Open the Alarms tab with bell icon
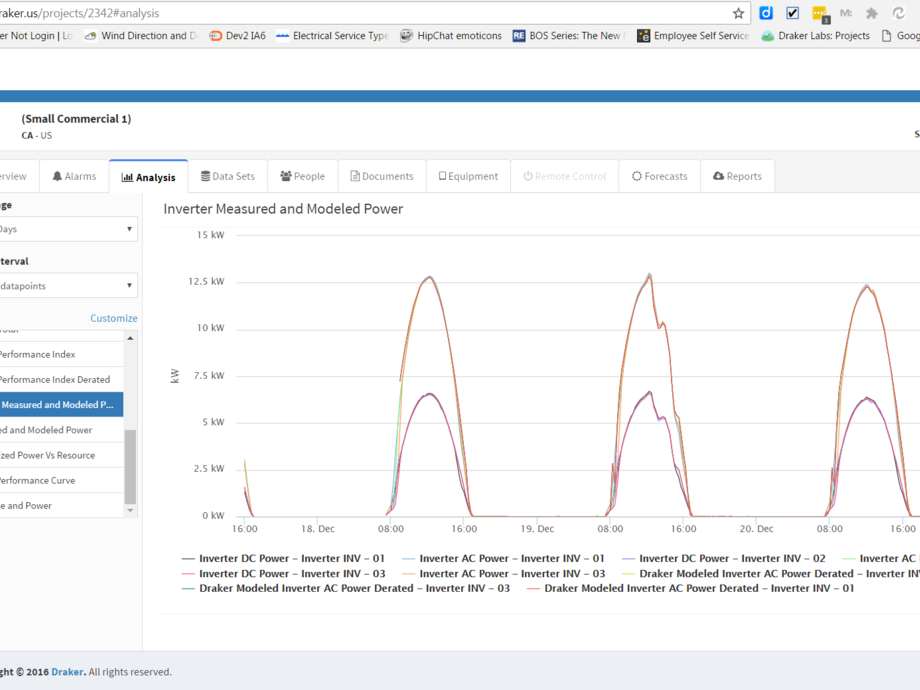This screenshot has height=690, width=920. [74, 176]
